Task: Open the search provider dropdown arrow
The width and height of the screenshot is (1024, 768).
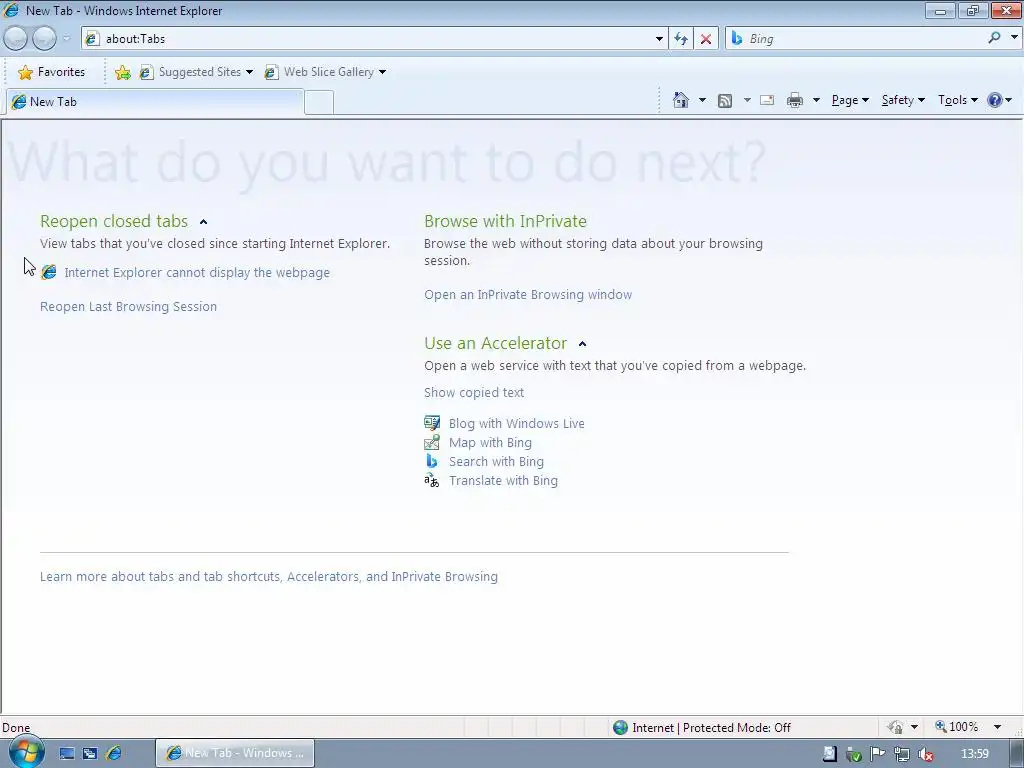Action: point(1014,38)
